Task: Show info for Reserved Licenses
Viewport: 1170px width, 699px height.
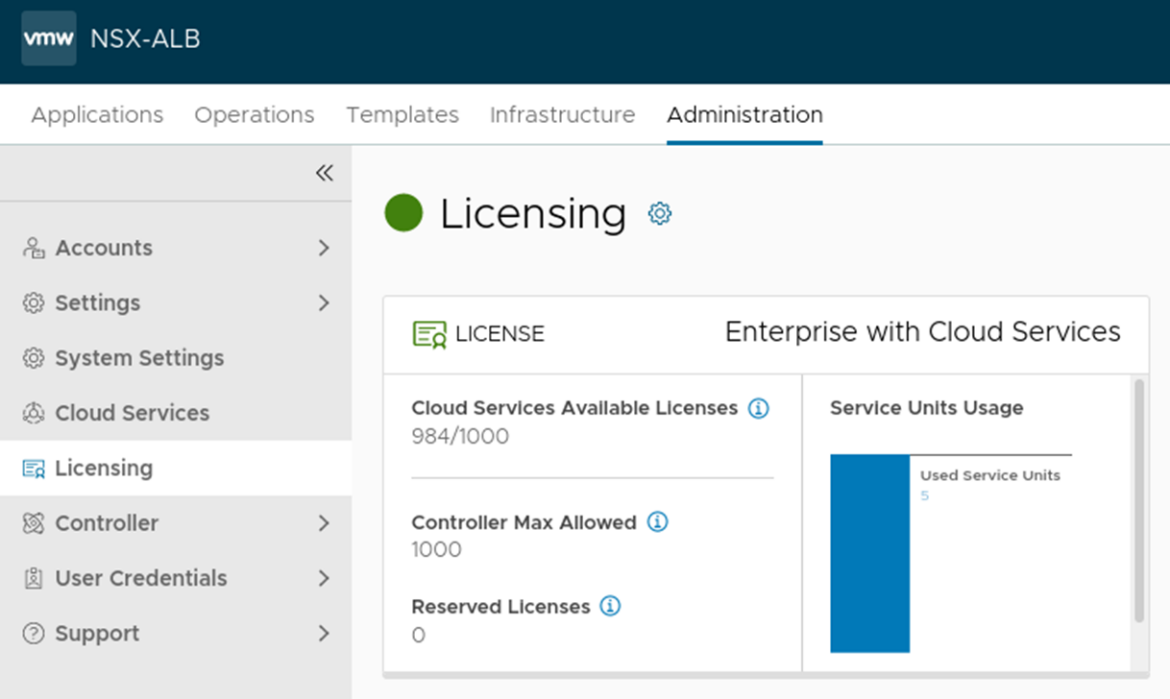Action: click(x=610, y=606)
